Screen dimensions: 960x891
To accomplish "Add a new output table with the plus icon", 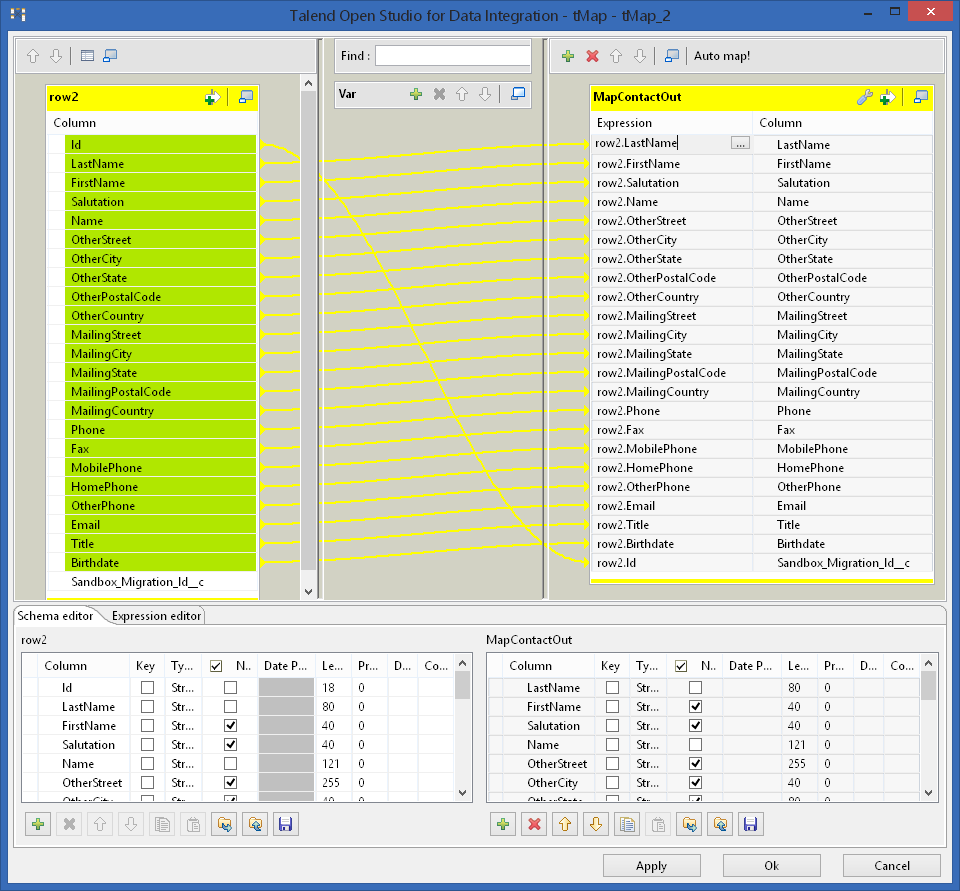I will 568,56.
